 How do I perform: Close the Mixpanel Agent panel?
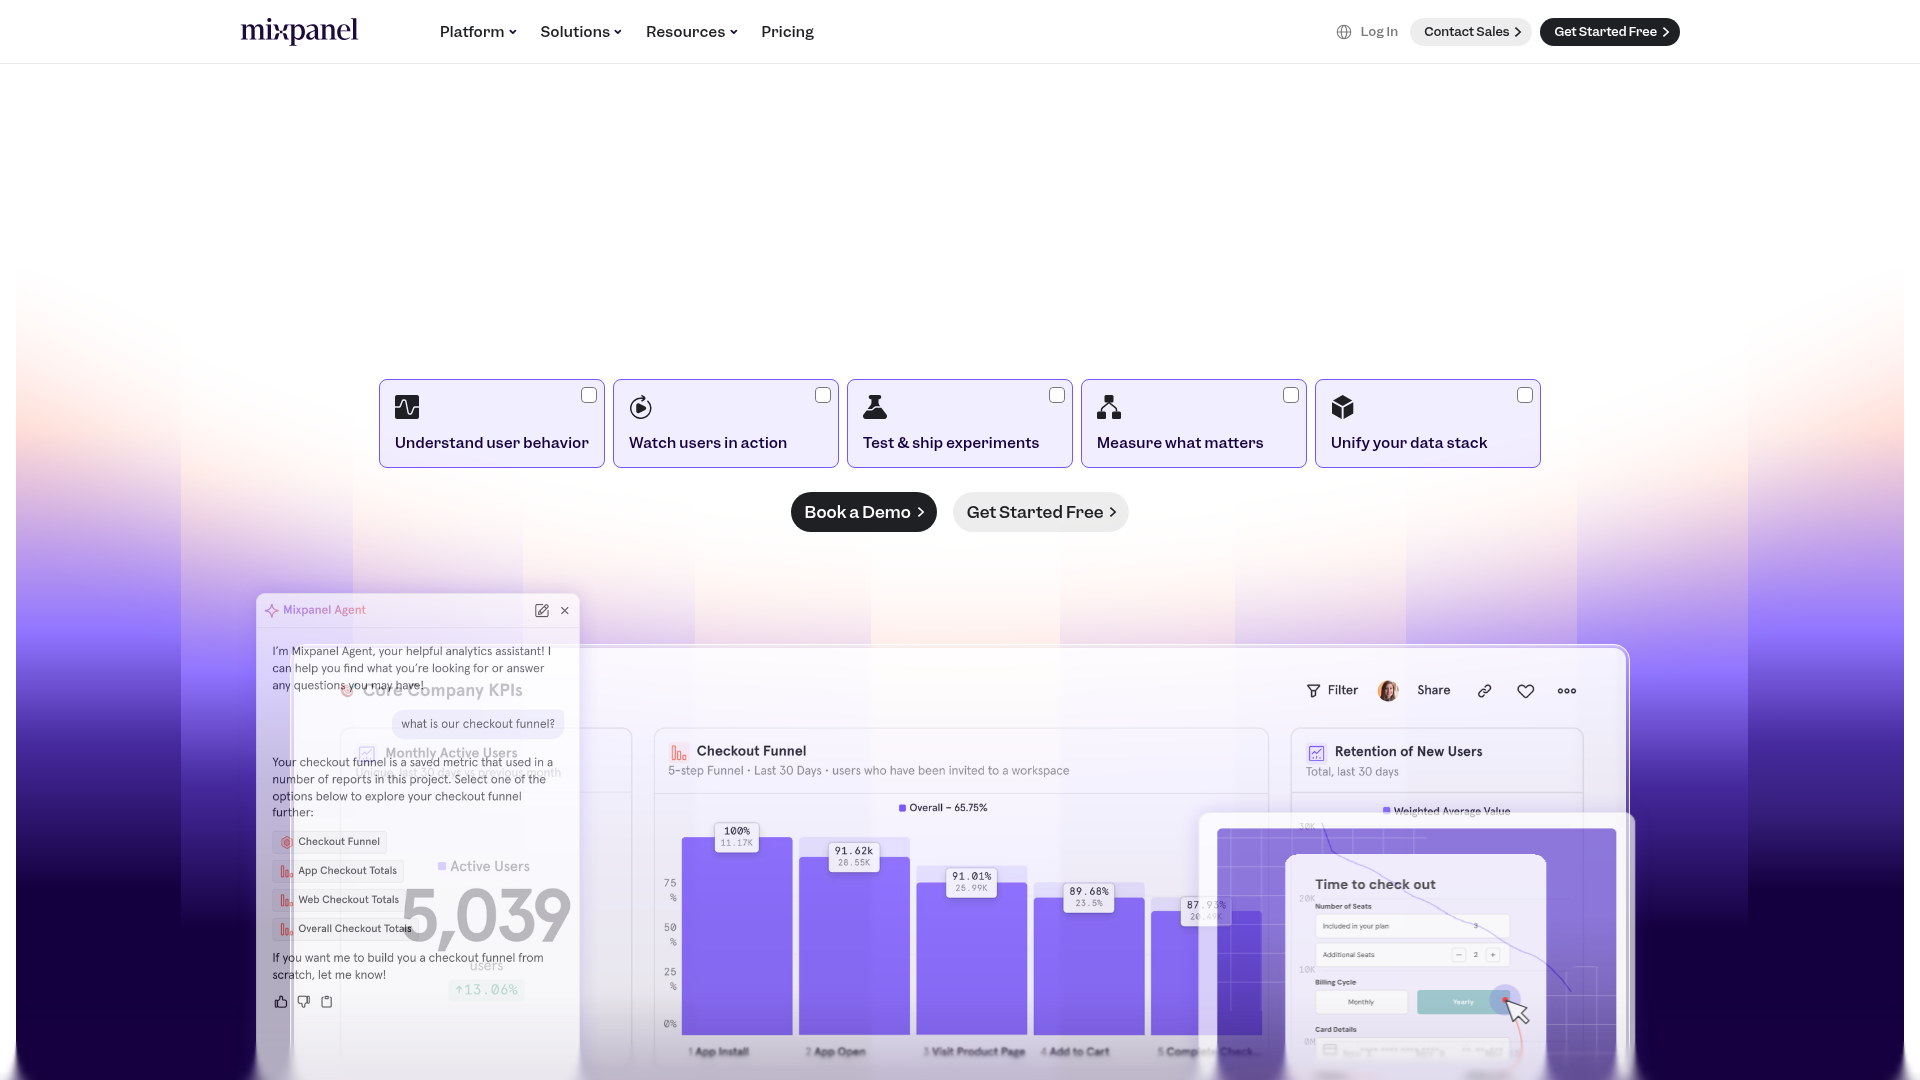tap(565, 610)
